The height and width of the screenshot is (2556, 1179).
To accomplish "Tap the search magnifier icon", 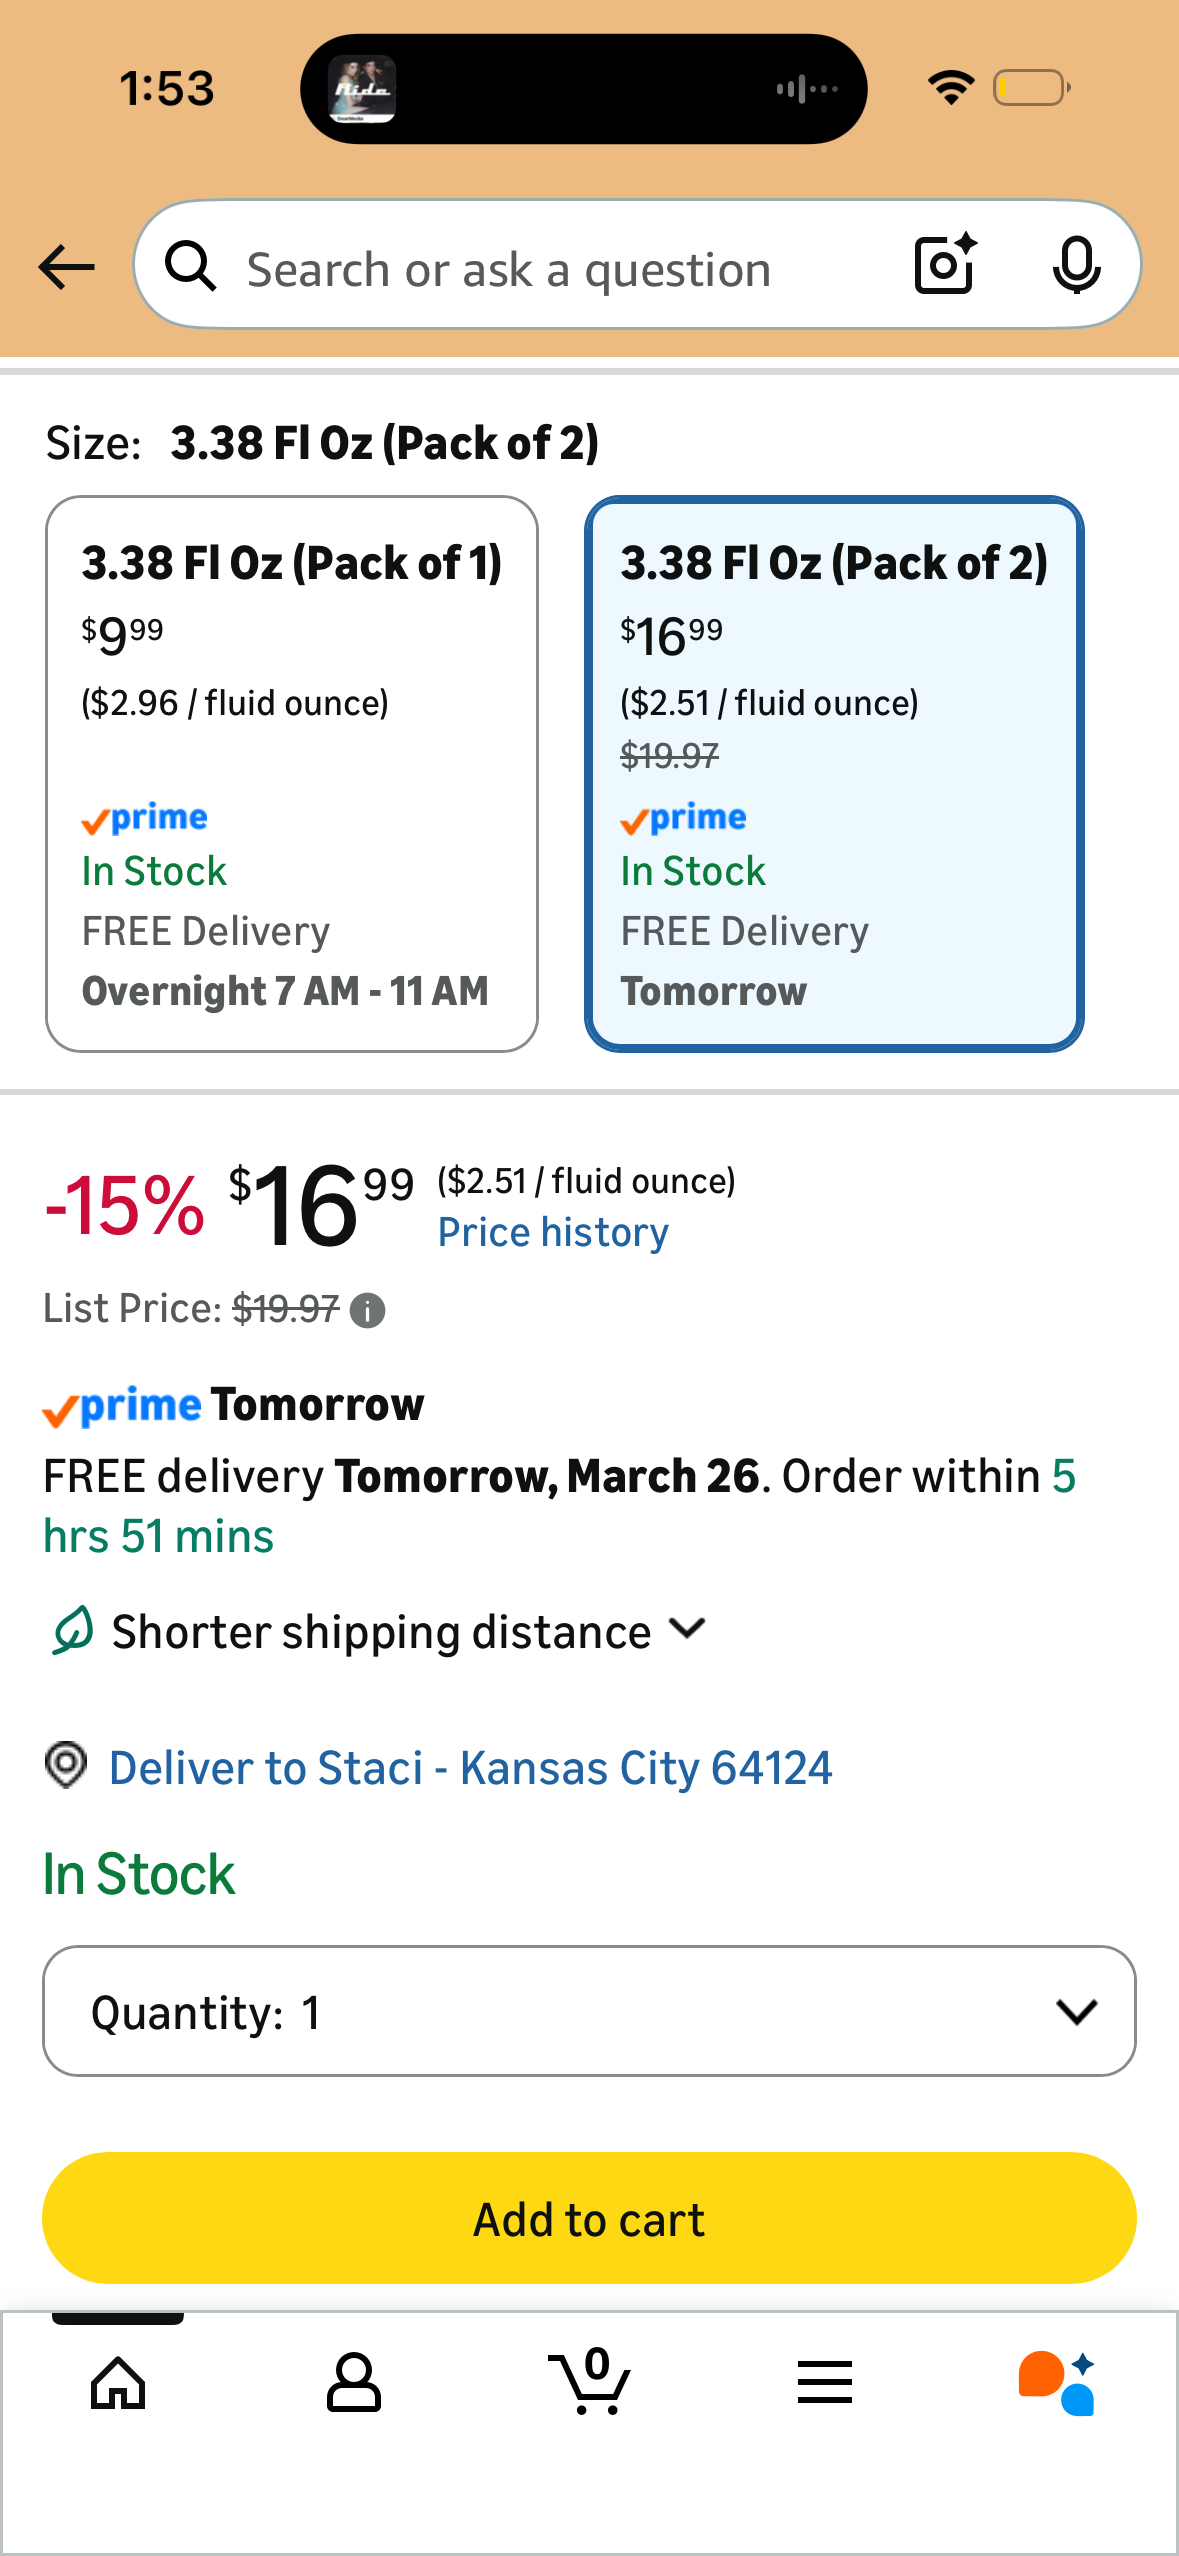I will 190,267.
